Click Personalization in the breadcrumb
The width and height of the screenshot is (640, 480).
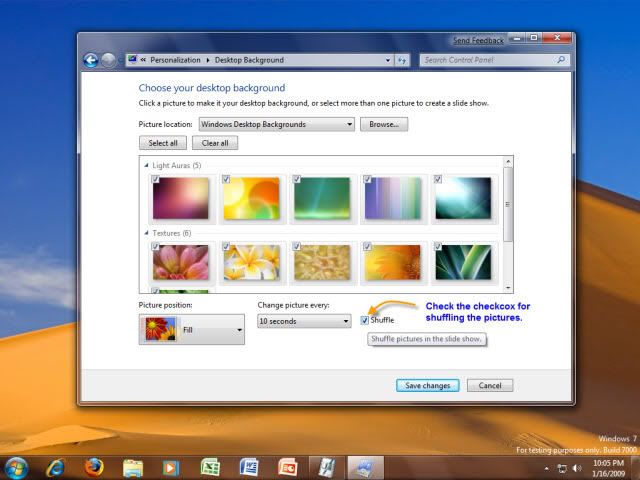point(175,60)
